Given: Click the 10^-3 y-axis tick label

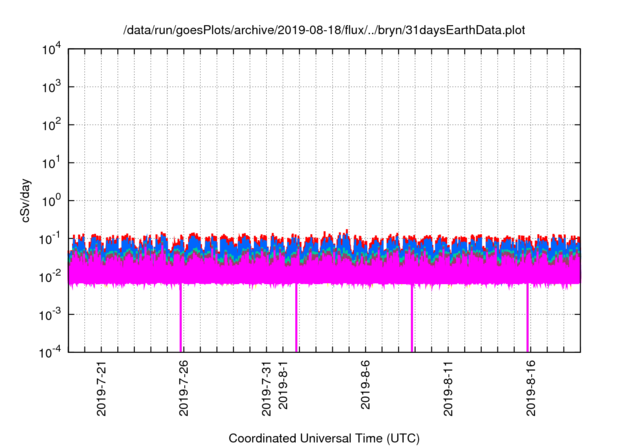Looking at the screenshot, I should pos(50,315).
